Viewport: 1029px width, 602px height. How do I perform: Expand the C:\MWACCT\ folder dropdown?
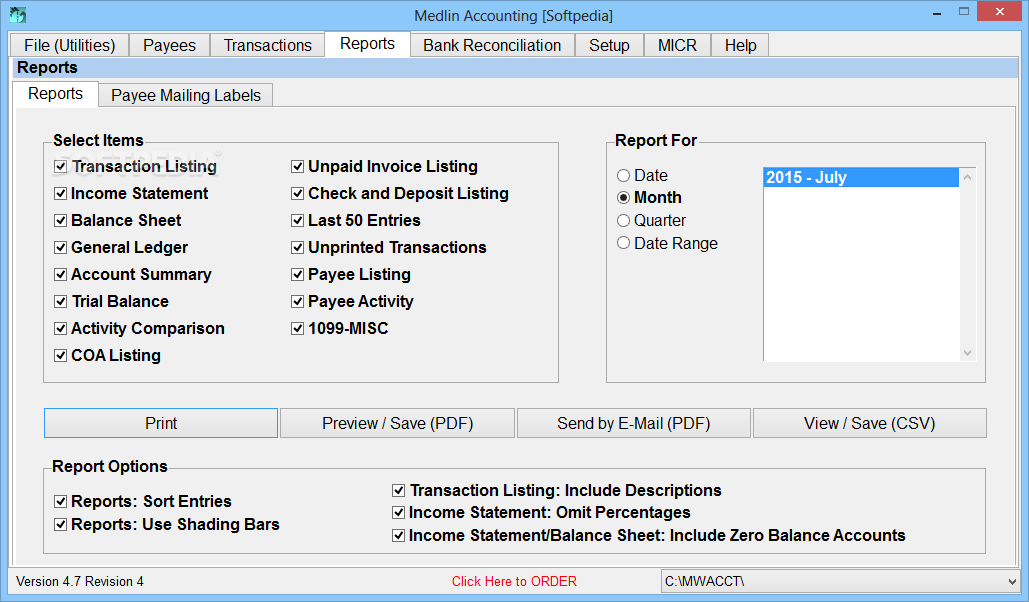(1011, 582)
